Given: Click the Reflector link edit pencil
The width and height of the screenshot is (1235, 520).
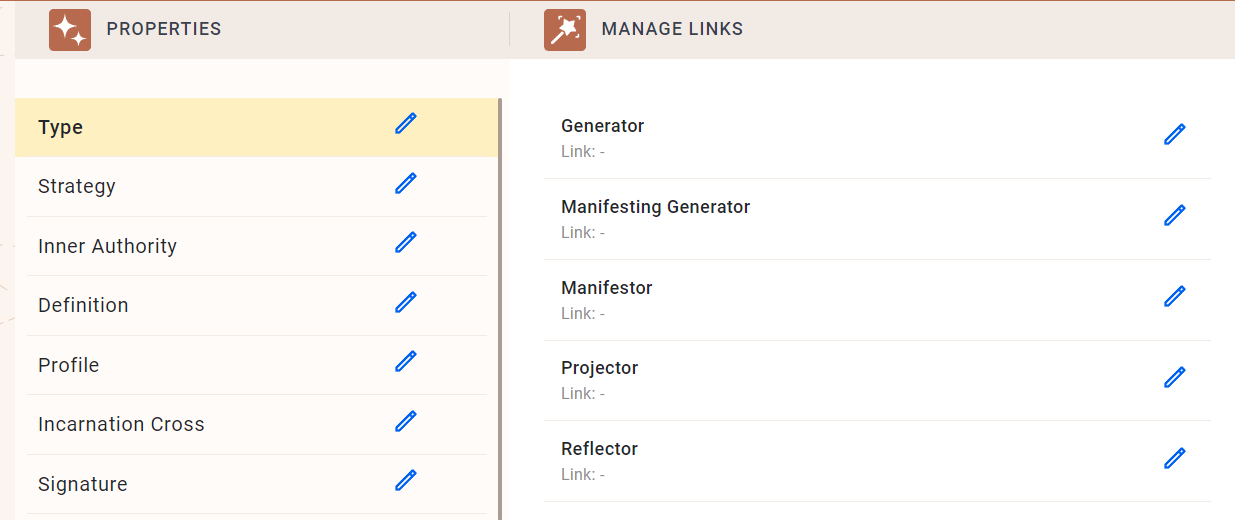Looking at the screenshot, I should [1175, 458].
